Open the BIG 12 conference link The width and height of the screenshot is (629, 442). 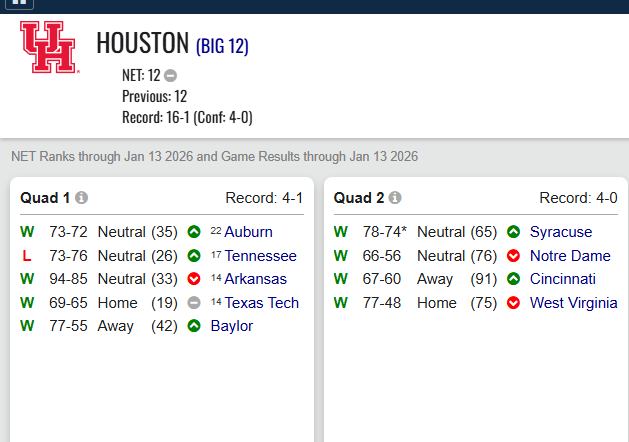[x=222, y=46]
